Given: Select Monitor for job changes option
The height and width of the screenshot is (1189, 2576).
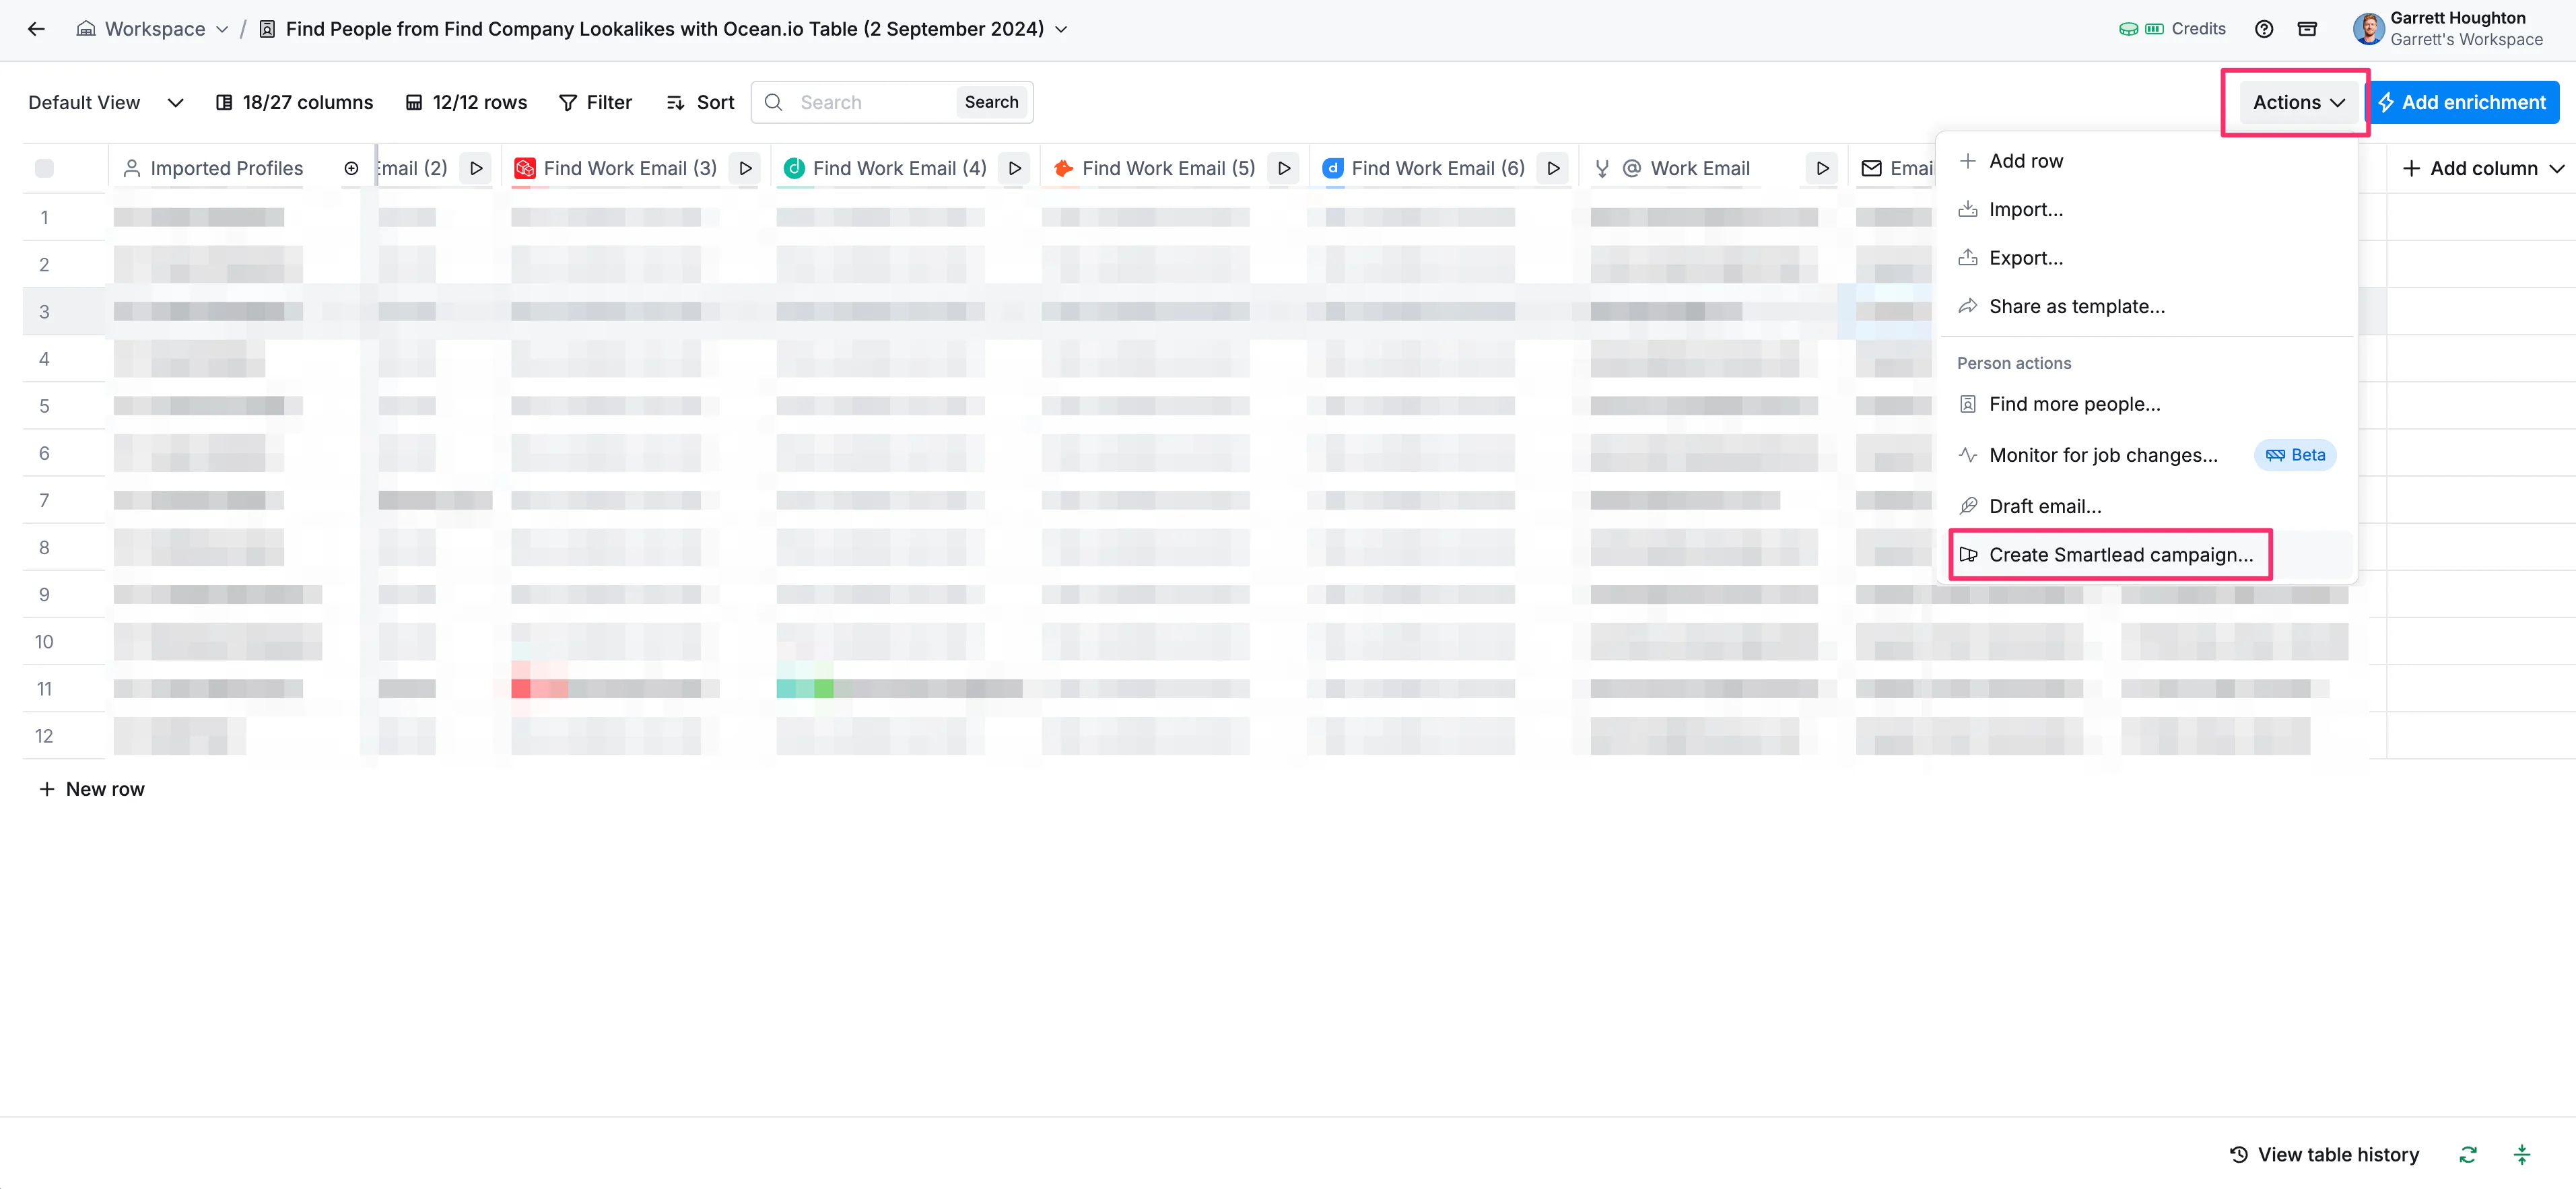Looking at the screenshot, I should point(2102,455).
